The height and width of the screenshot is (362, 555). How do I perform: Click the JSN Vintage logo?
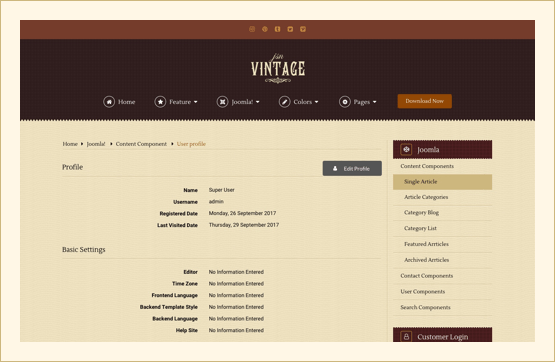click(278, 69)
